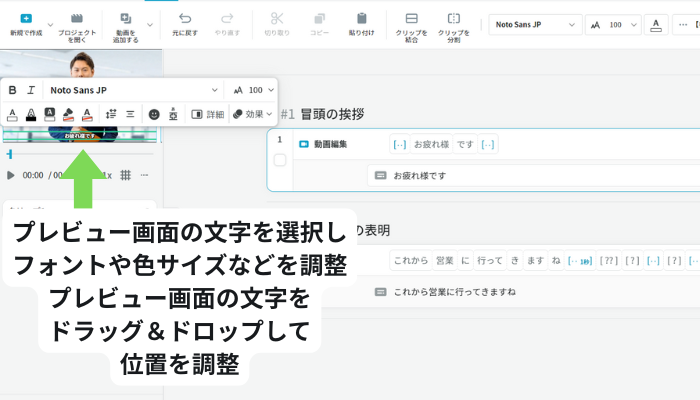This screenshot has height=400, width=700.
Task: Select the word 行って in the transcript
Action: coord(490,260)
